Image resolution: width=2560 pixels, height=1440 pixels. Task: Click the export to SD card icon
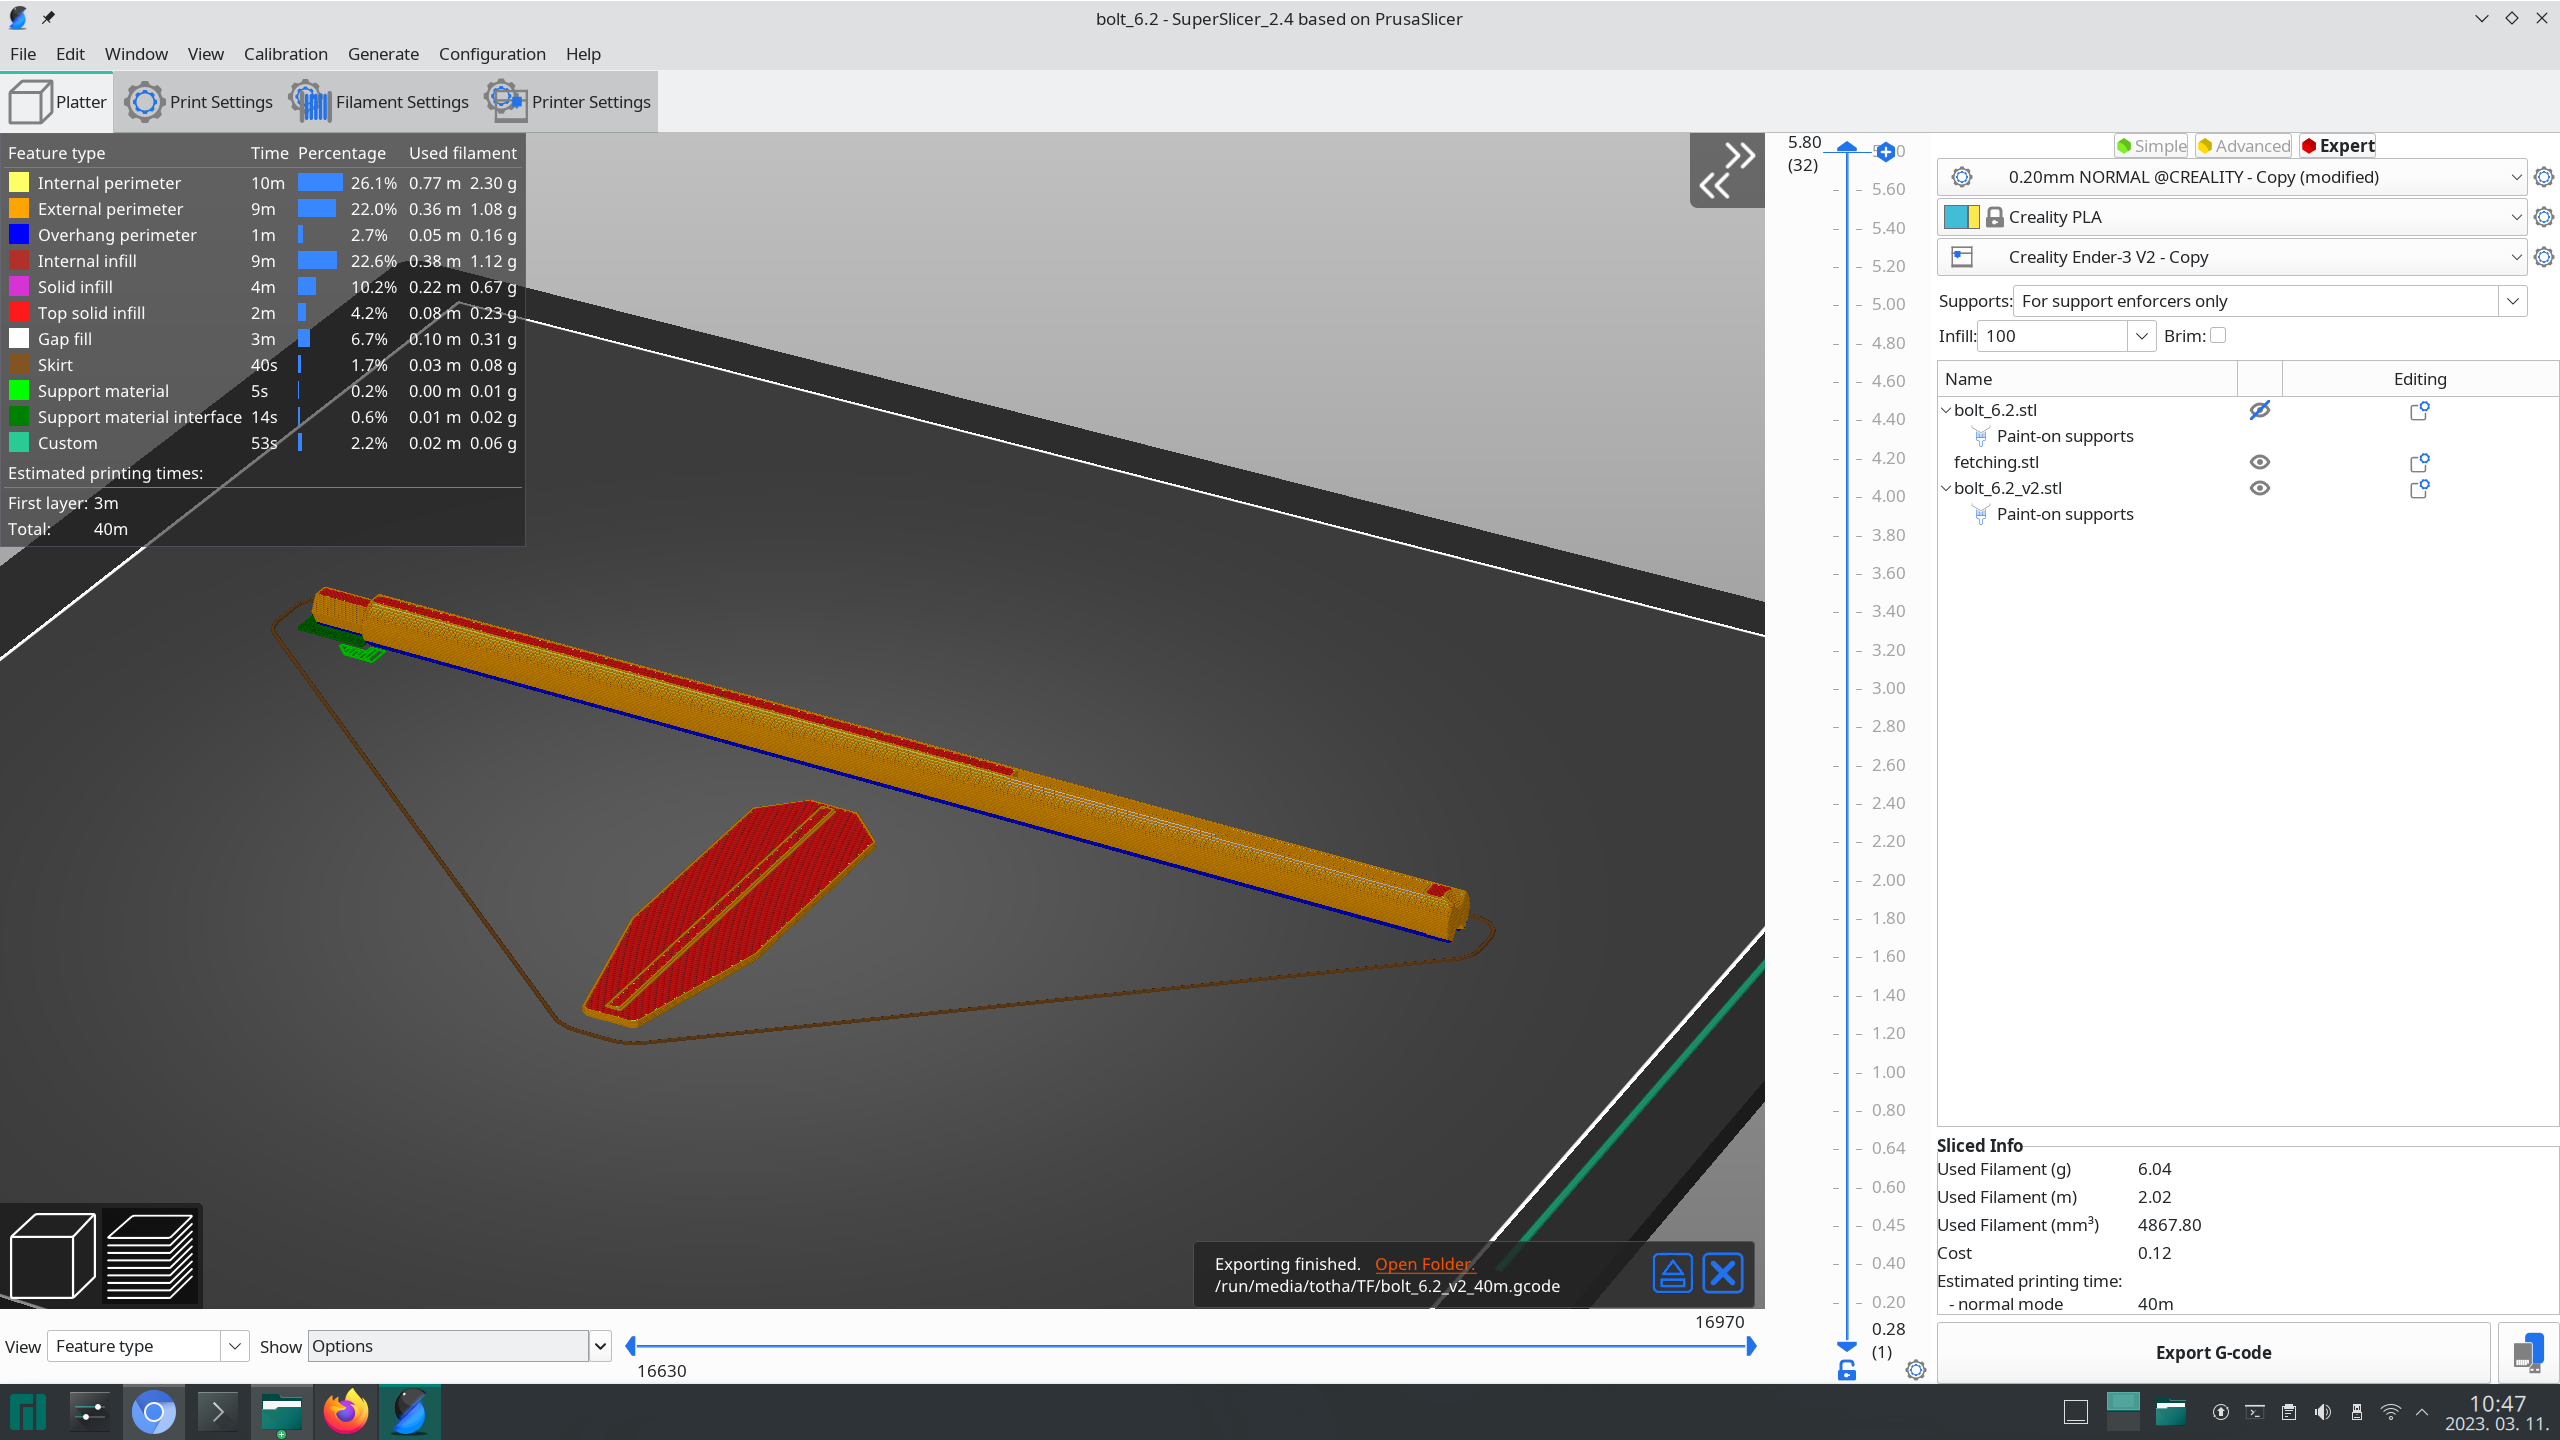click(2527, 1353)
